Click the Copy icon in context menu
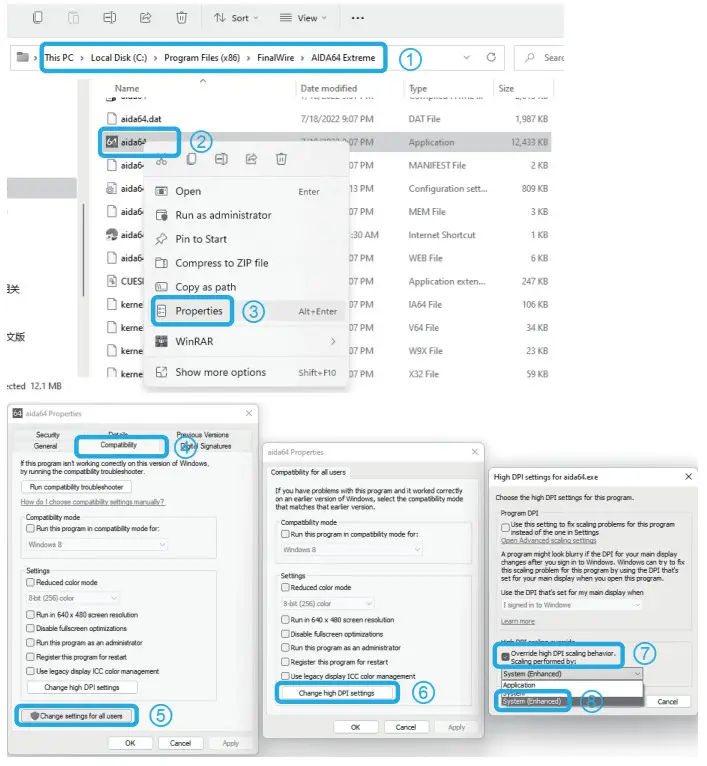This screenshot has height=766, width=707. (x=192, y=159)
